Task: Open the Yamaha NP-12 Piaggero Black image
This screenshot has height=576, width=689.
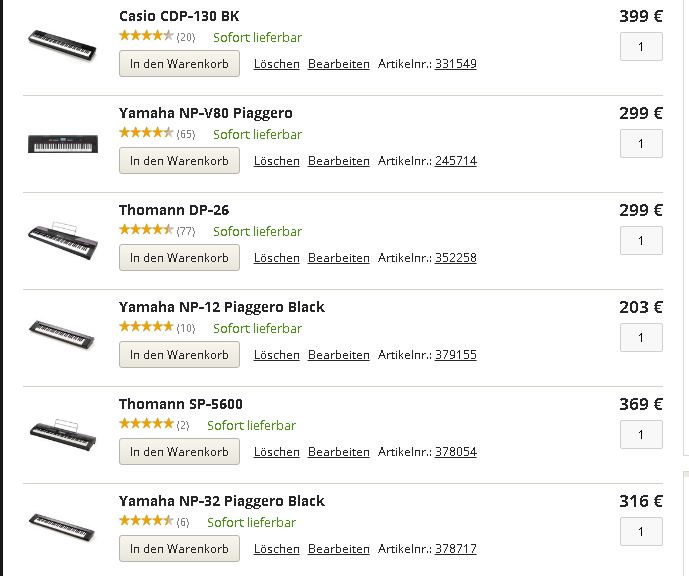Action: pyautogui.click(x=62, y=335)
